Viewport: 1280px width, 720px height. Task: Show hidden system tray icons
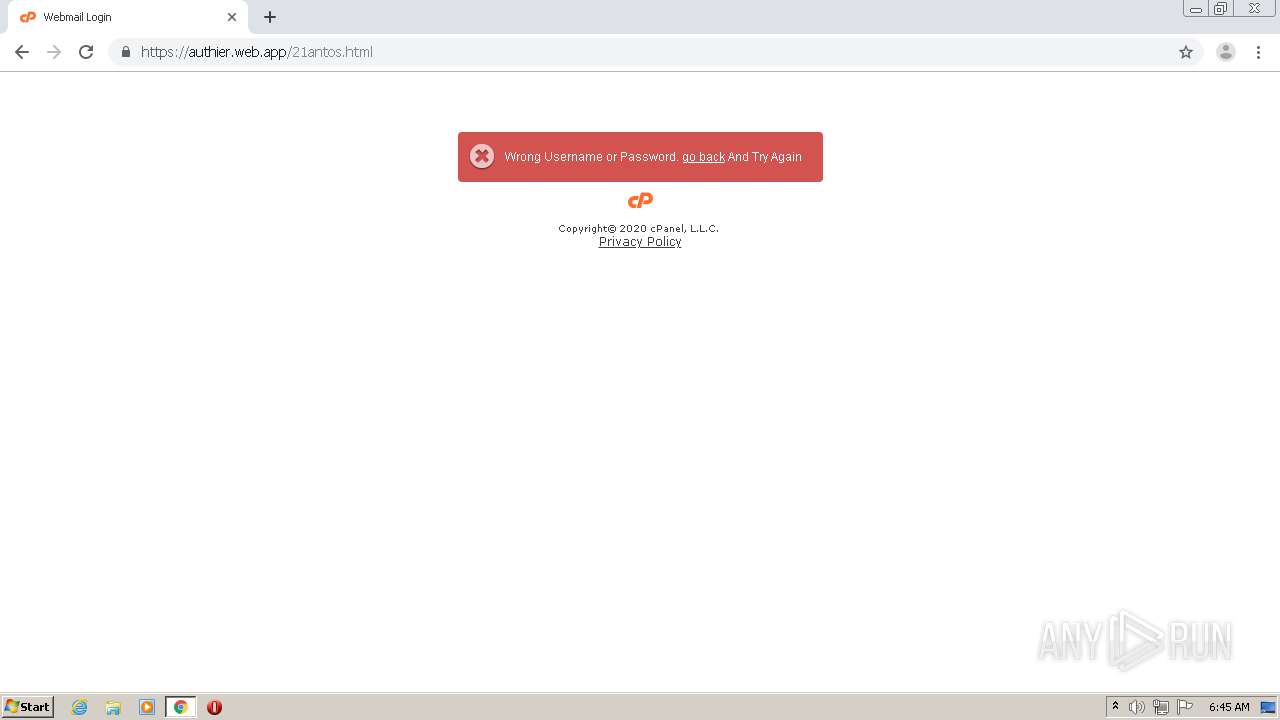[x=1116, y=707]
